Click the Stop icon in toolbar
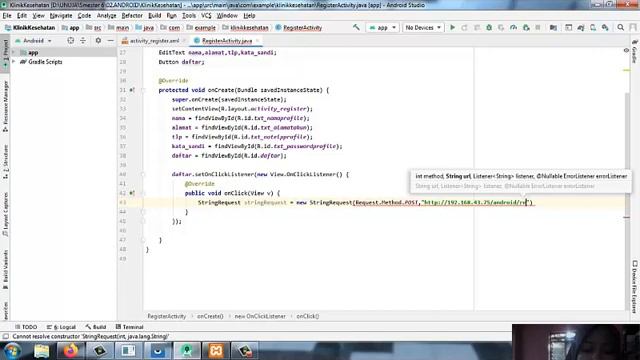 click(x=538, y=27)
